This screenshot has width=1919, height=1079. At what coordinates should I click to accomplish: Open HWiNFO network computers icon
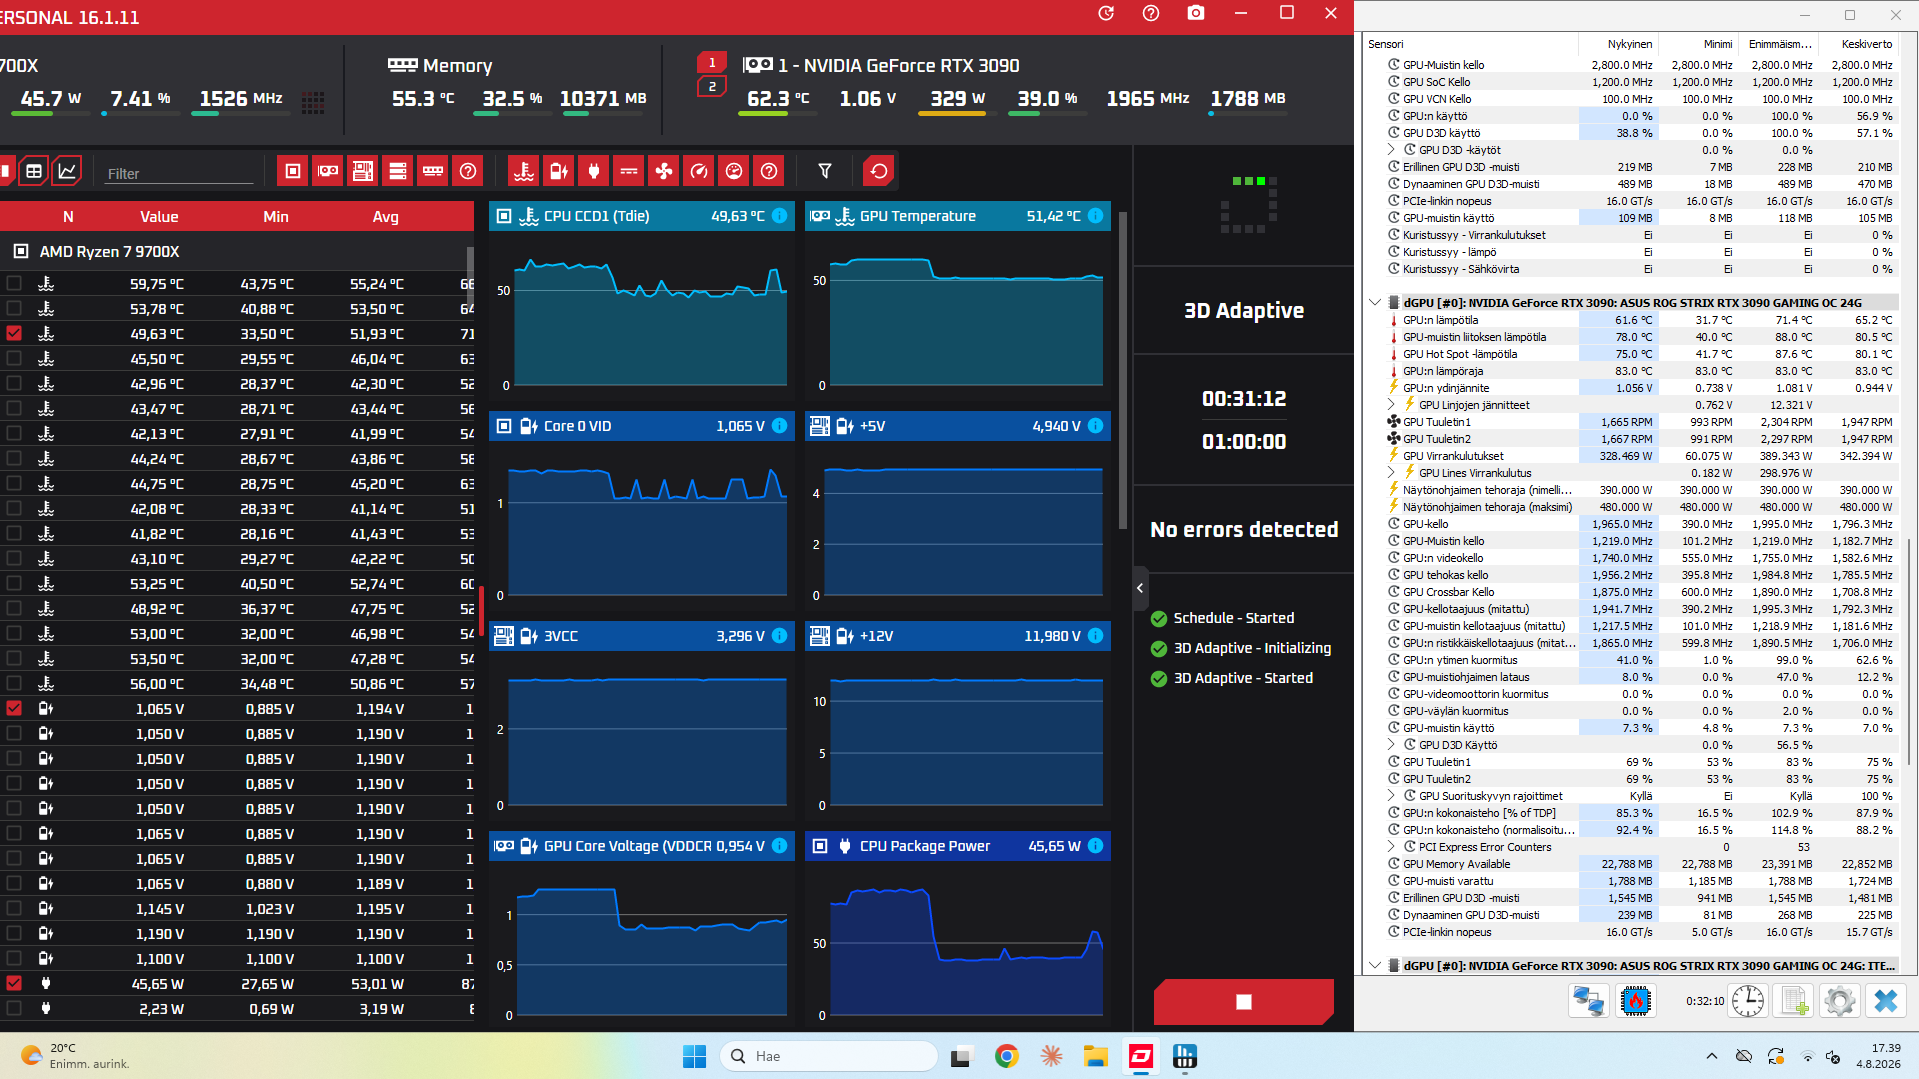point(1589,1001)
